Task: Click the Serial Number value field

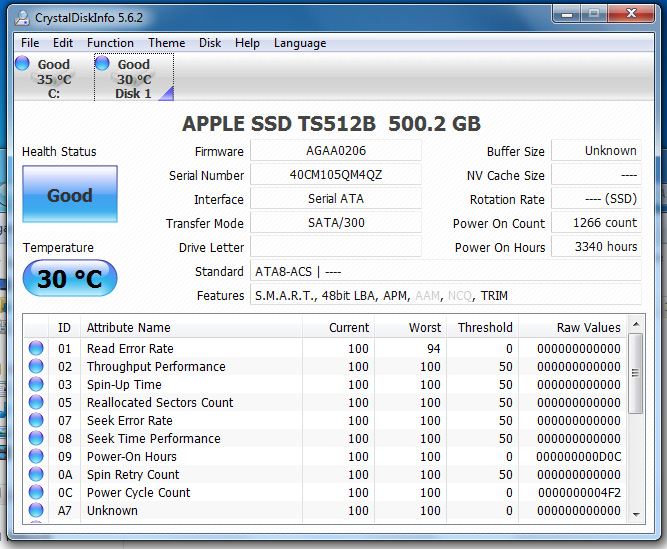Action: coord(336,175)
